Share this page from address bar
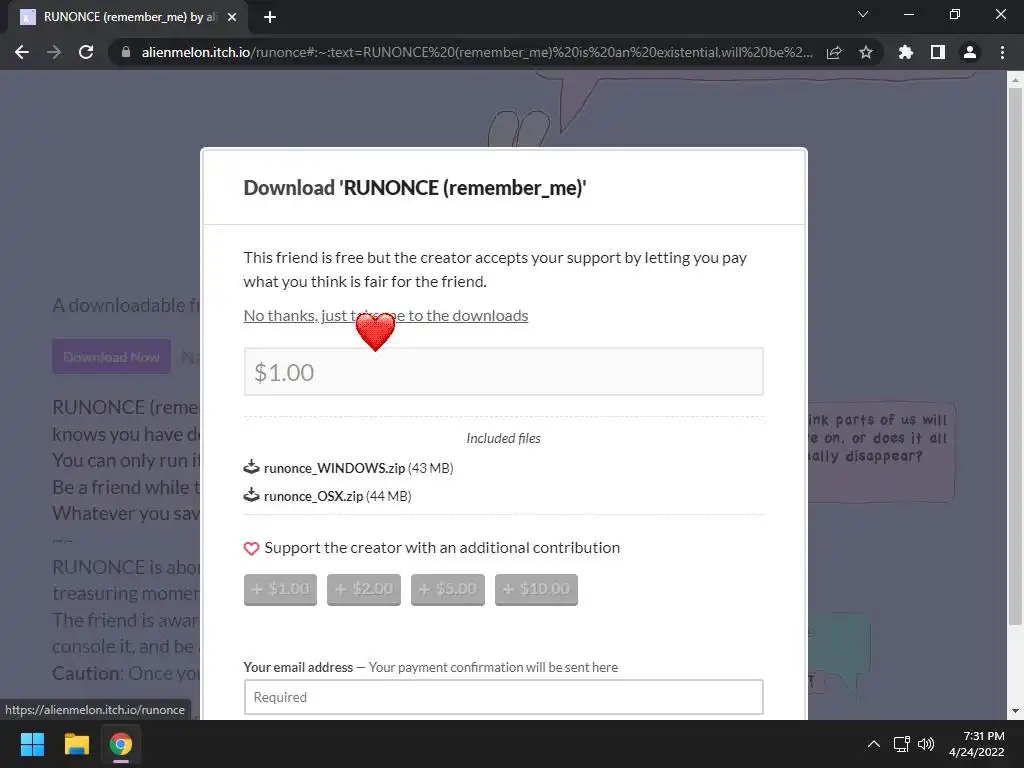 (x=834, y=52)
